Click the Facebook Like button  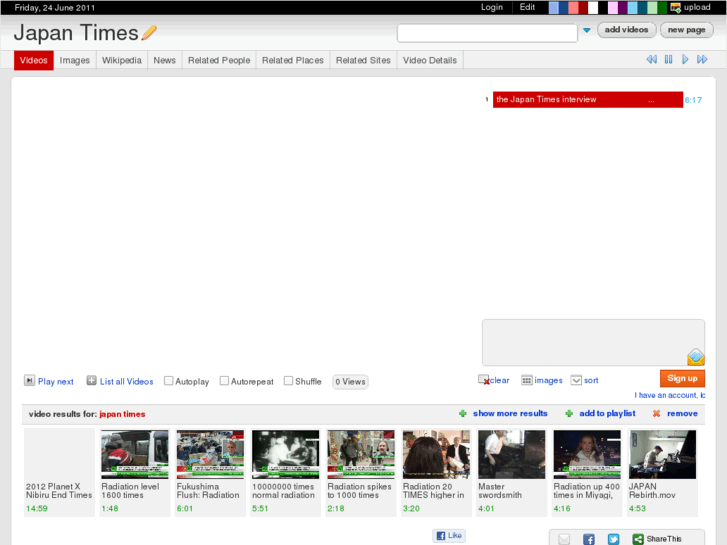449,535
